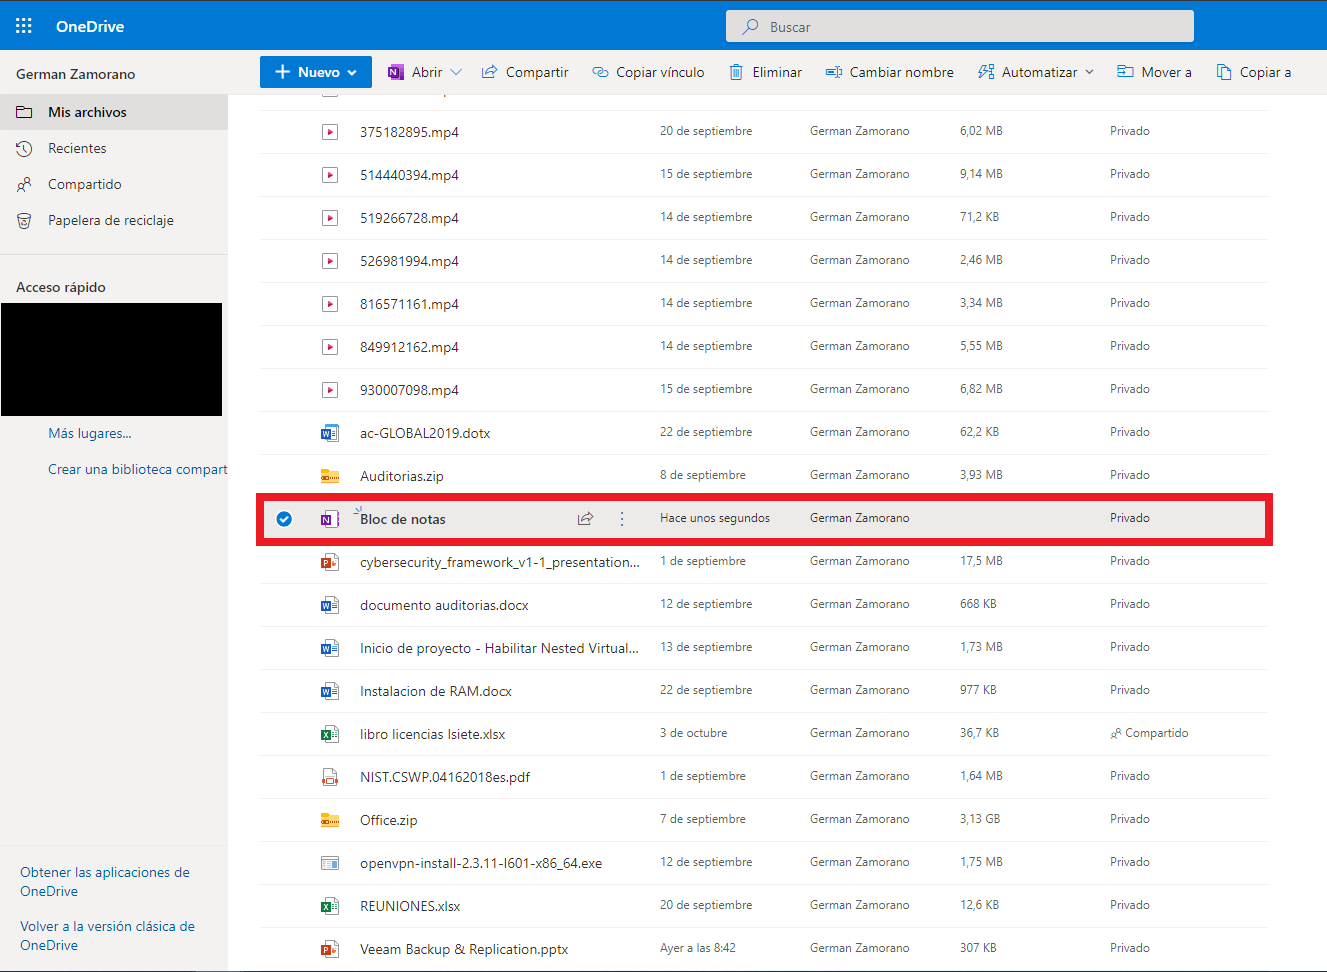Open file 519266728.mp4

409,218
